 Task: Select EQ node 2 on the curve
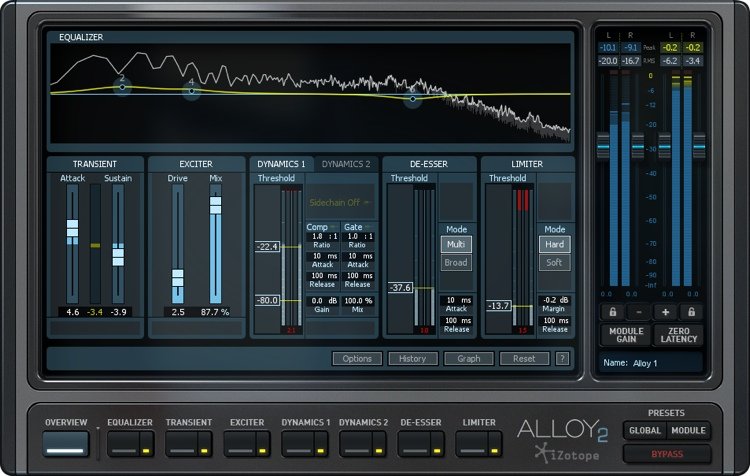click(122, 86)
